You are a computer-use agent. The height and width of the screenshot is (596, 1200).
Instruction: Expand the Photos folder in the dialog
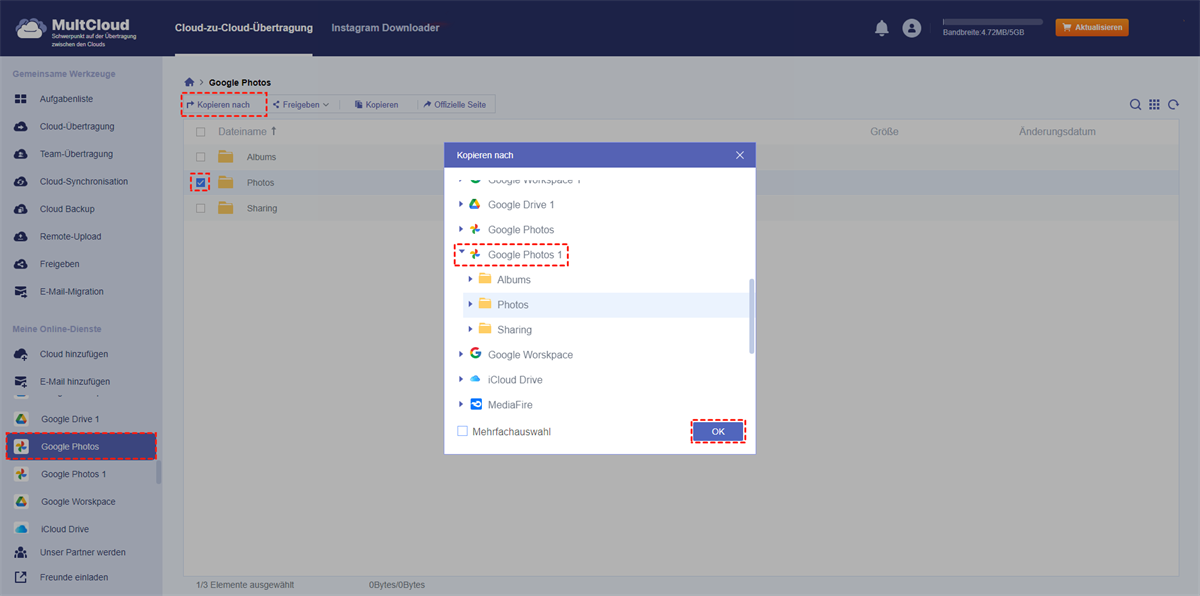pos(470,304)
